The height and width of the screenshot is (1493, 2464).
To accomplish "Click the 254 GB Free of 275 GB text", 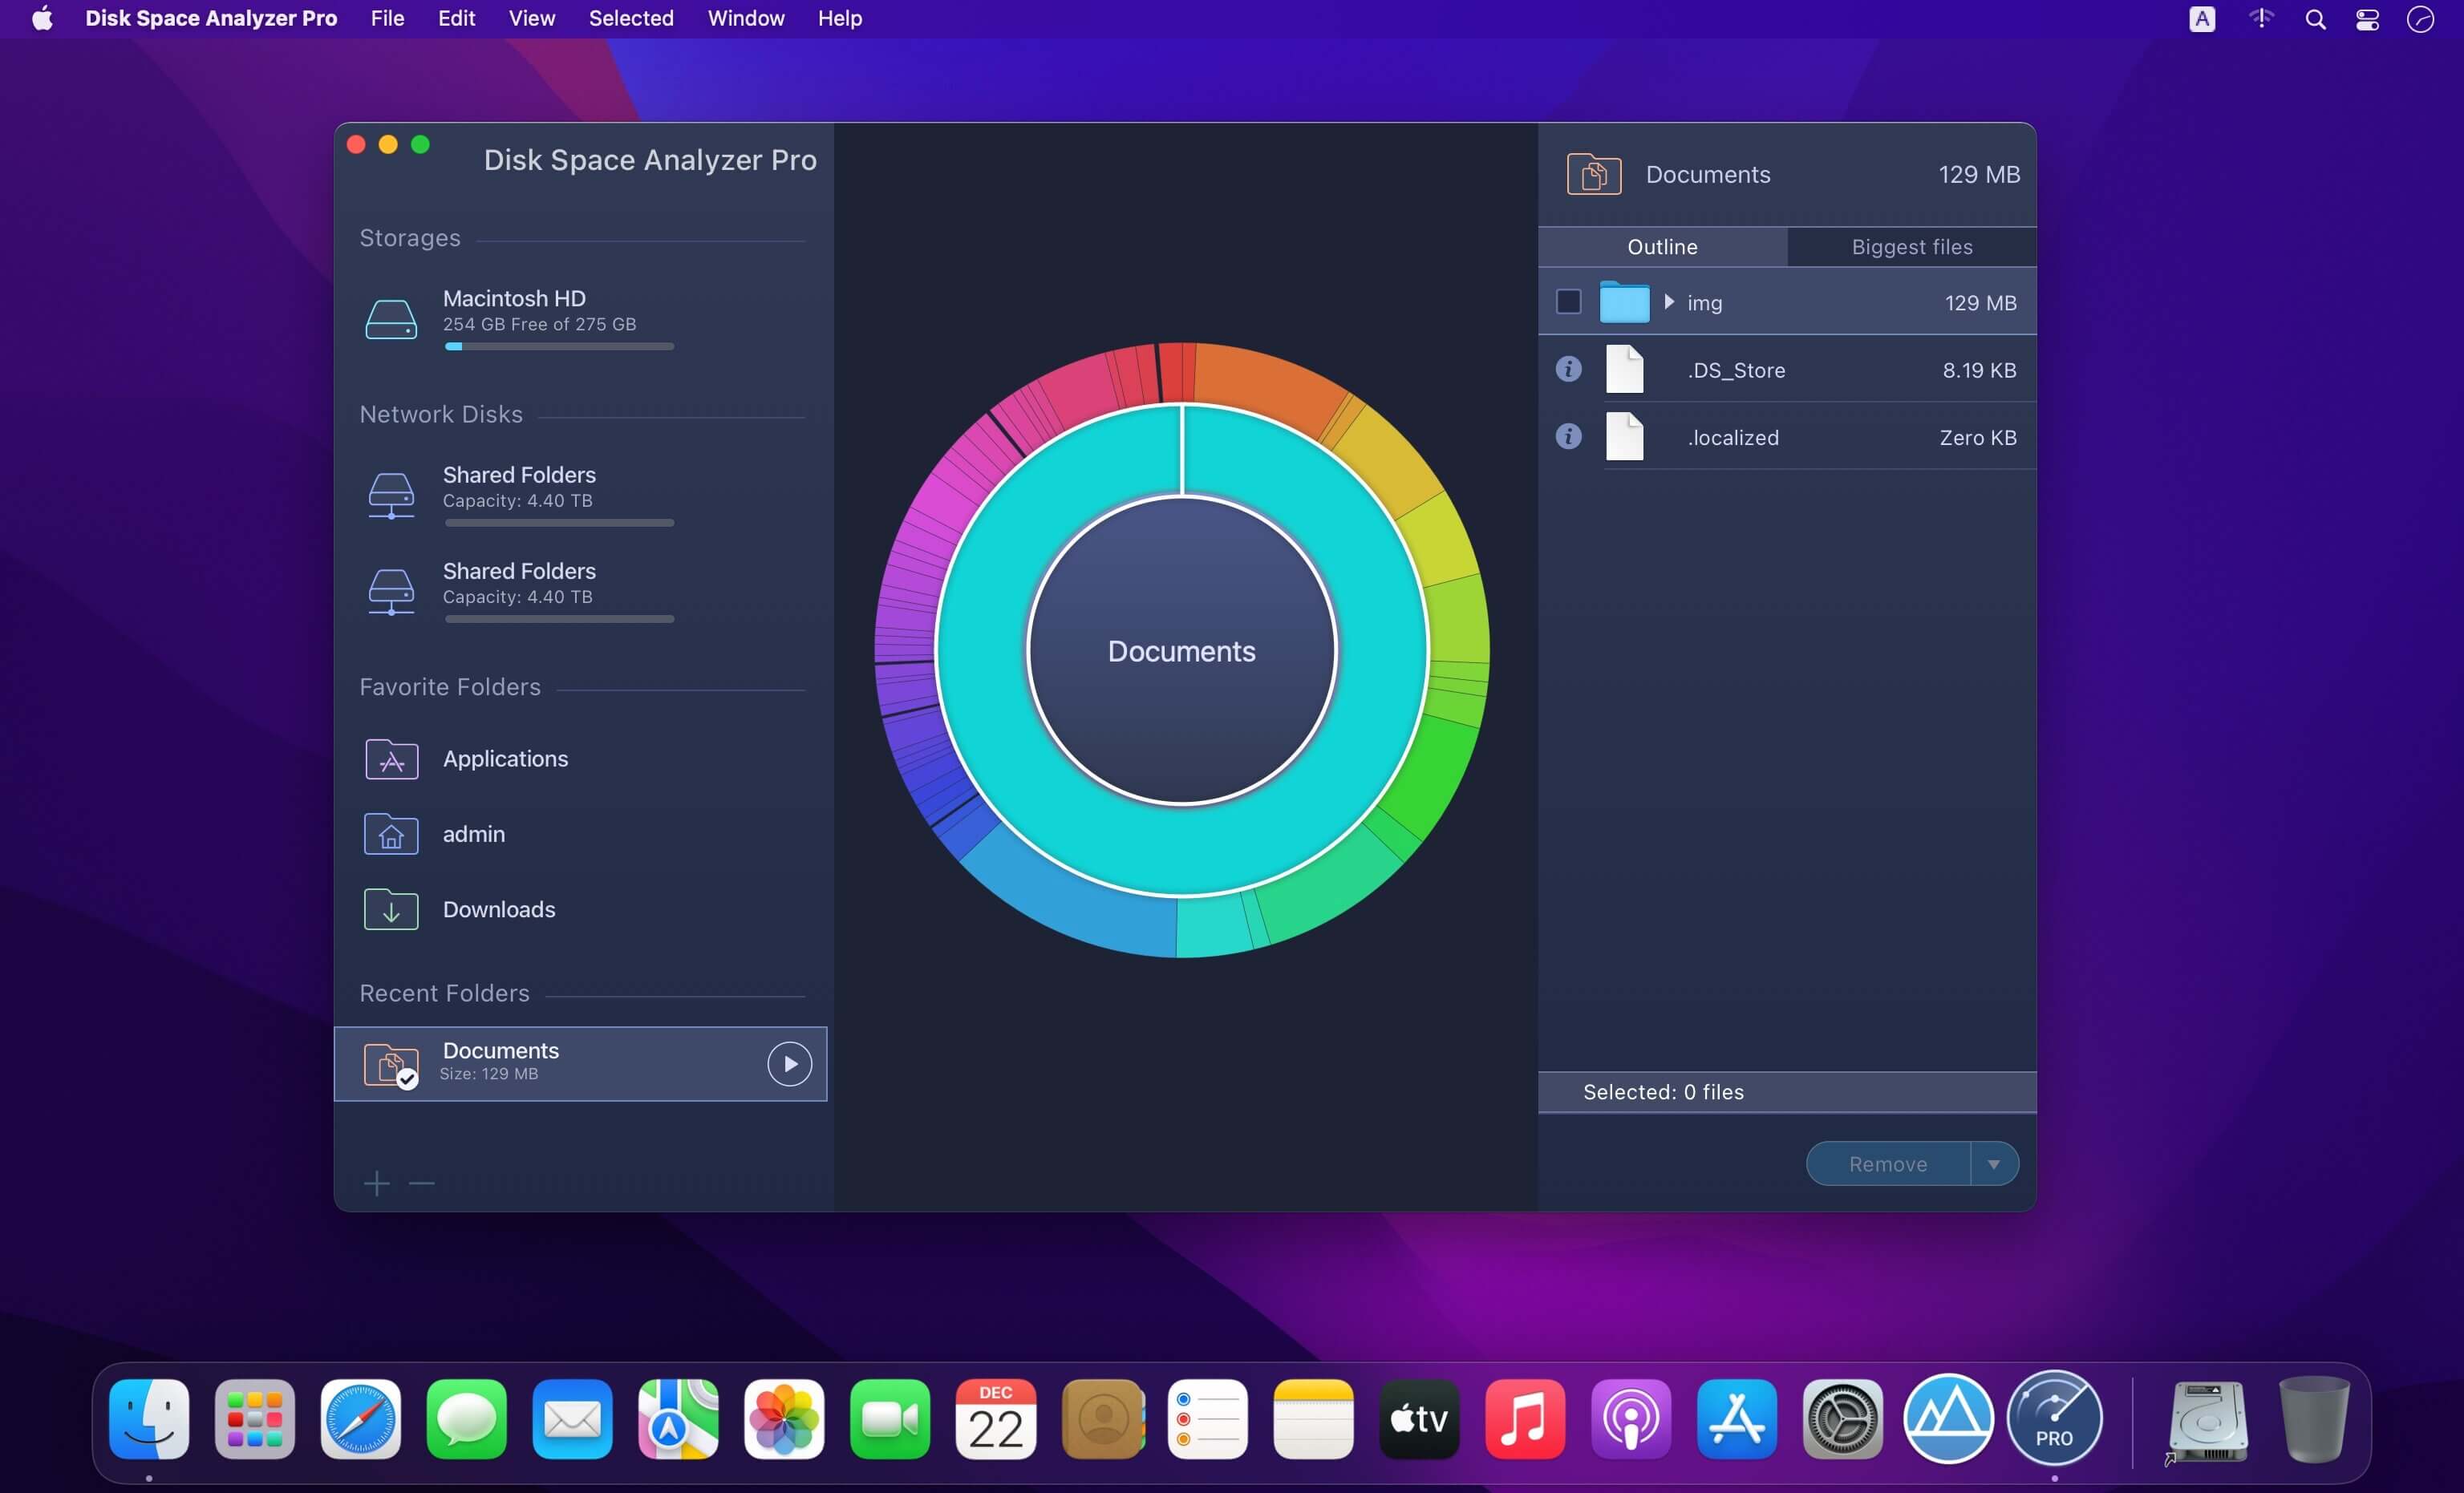I will click(539, 324).
